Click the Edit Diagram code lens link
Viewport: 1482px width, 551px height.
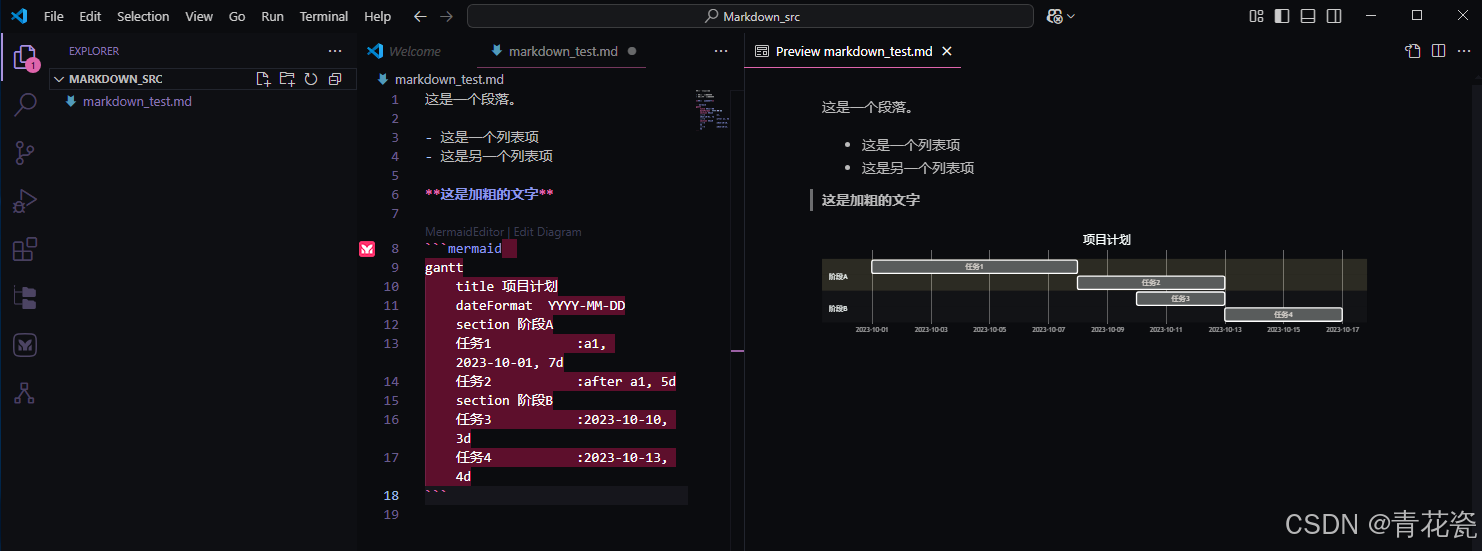[547, 232]
